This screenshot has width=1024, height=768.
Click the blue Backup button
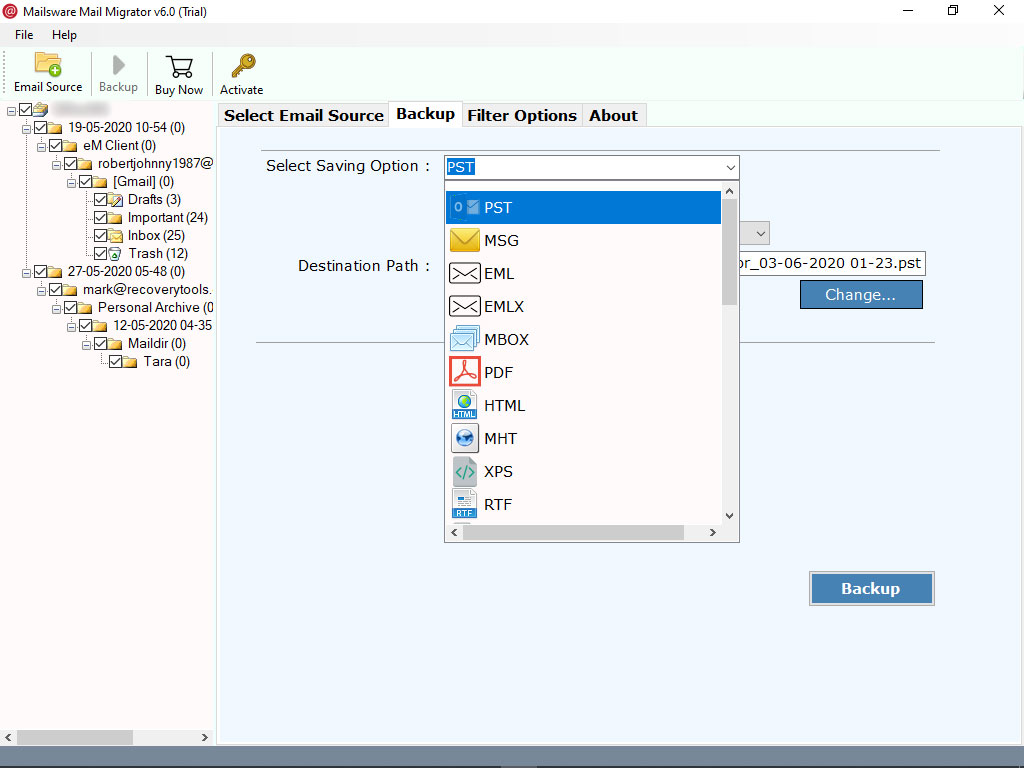871,588
